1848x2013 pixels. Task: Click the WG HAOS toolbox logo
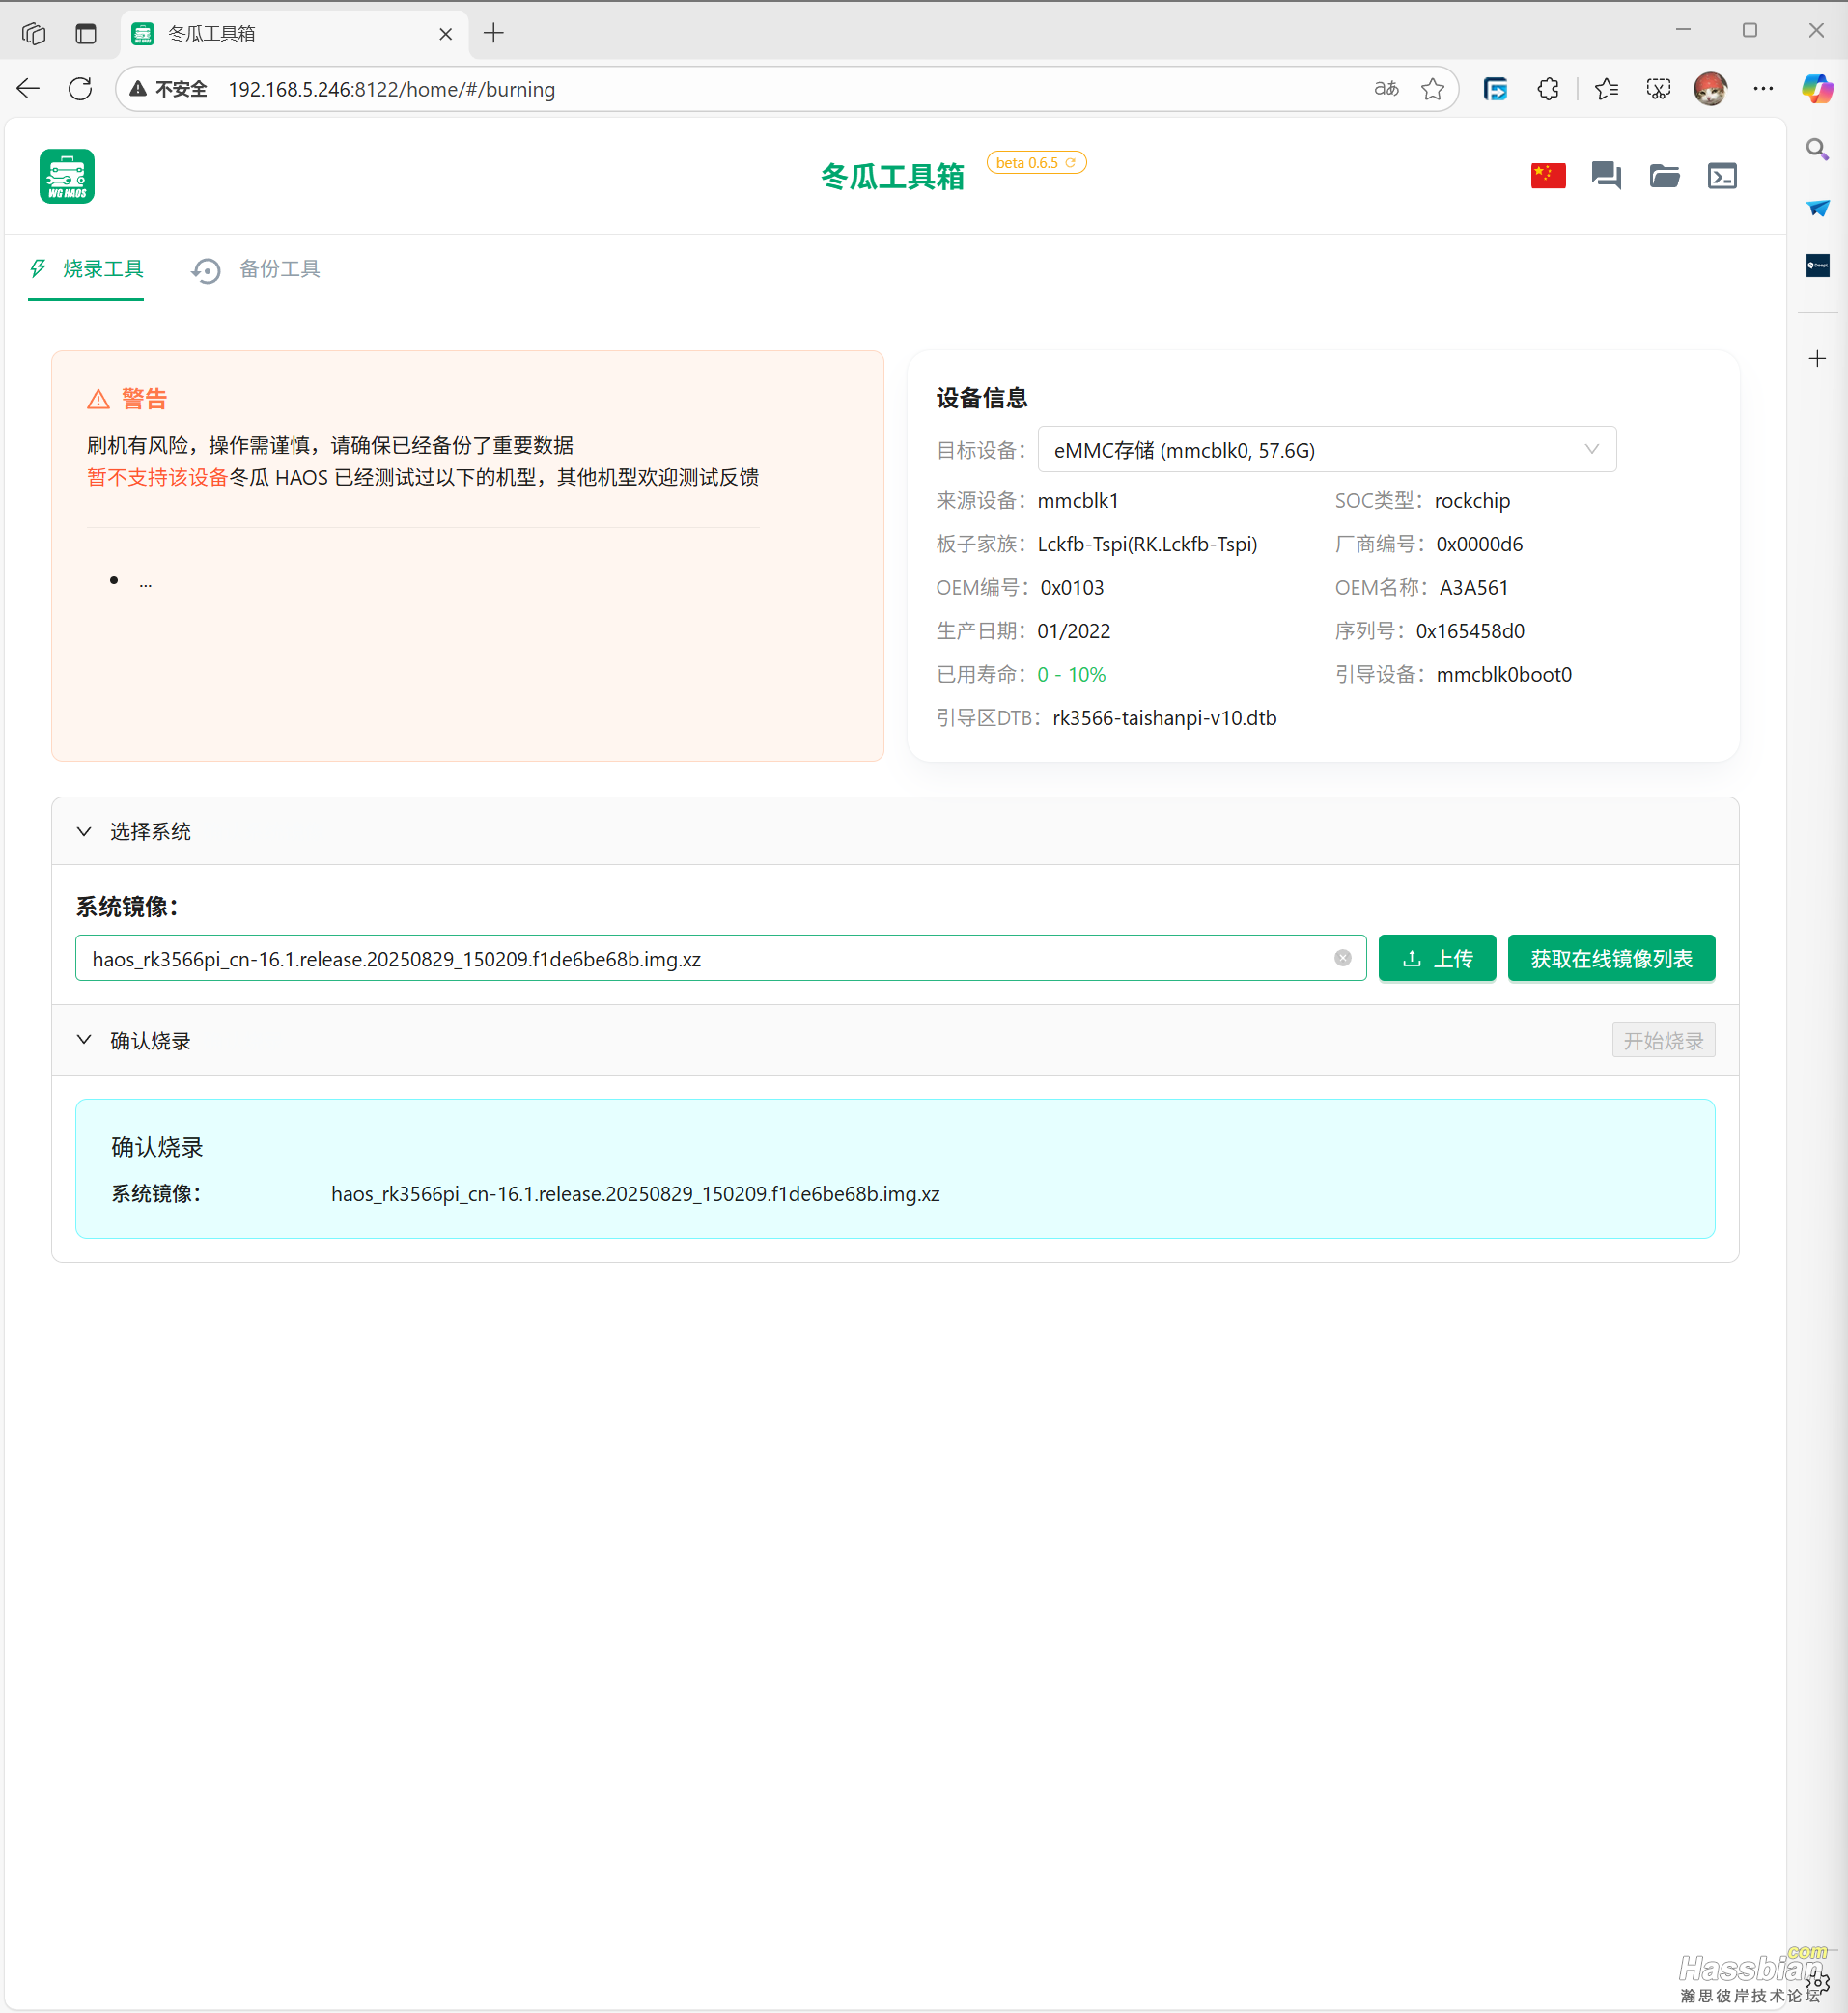pyautogui.click(x=67, y=176)
